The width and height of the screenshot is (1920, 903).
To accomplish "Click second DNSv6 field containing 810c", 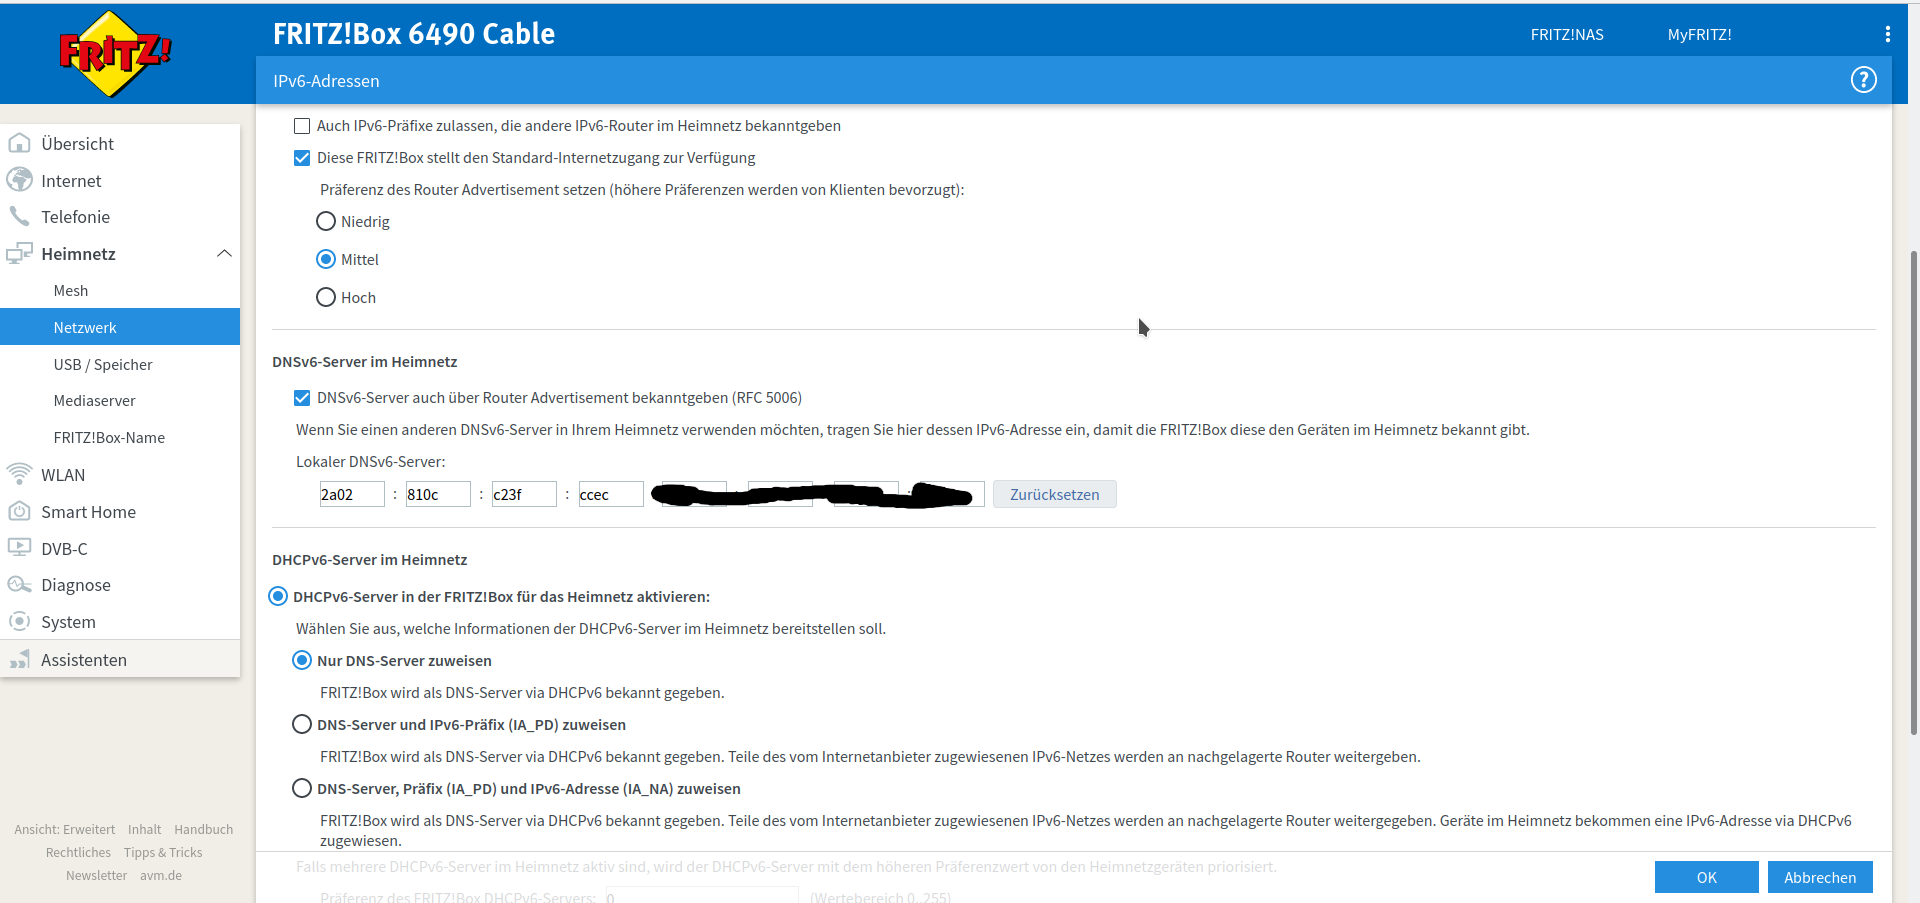I will coord(438,494).
